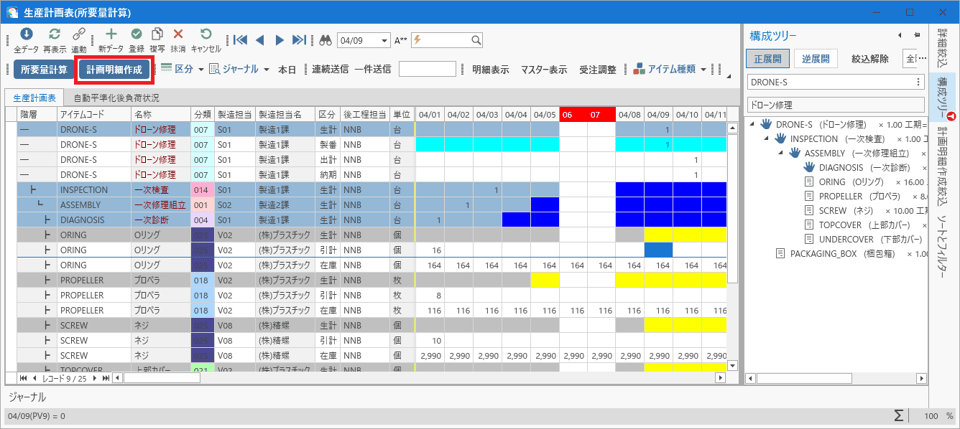Viewport: 960px width, 429px height.
Task: Open the 区分 dropdown
Action: pyautogui.click(x=183, y=70)
